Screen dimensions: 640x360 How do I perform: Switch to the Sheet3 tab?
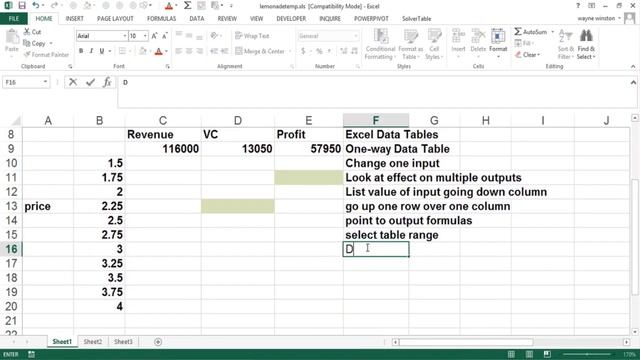[x=123, y=342]
